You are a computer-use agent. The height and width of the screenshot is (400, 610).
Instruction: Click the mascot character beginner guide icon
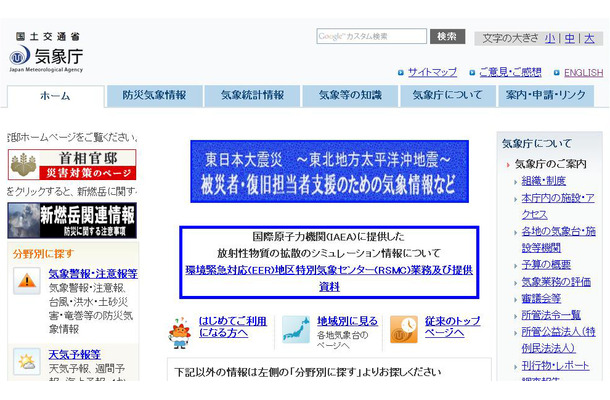pyautogui.click(x=180, y=333)
